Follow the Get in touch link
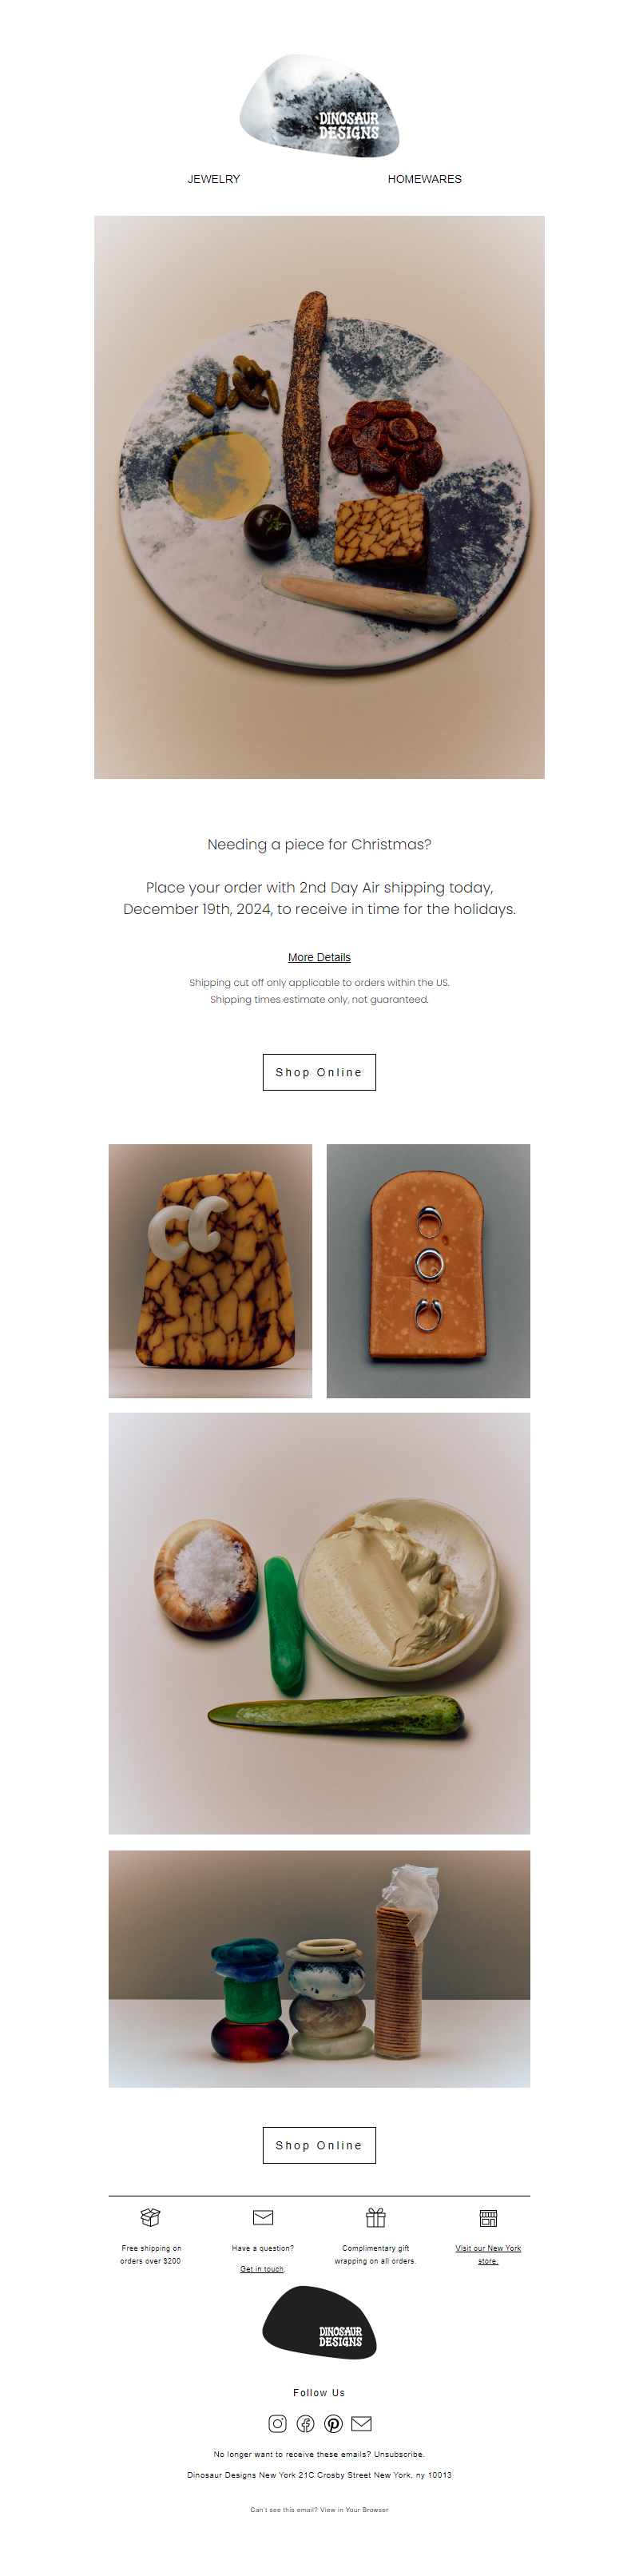Image resolution: width=639 pixels, height=2576 pixels. pos(262,2268)
